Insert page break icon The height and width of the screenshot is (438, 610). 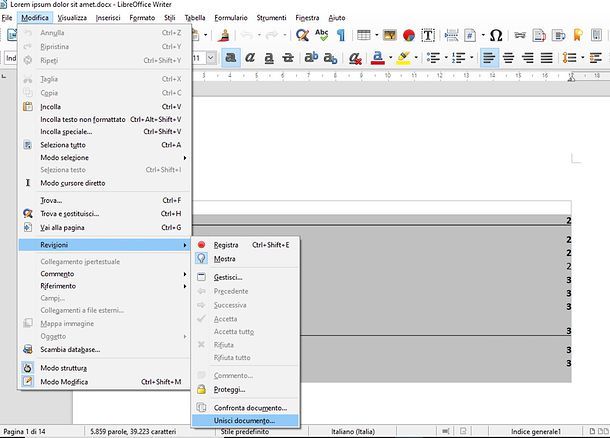(451, 35)
